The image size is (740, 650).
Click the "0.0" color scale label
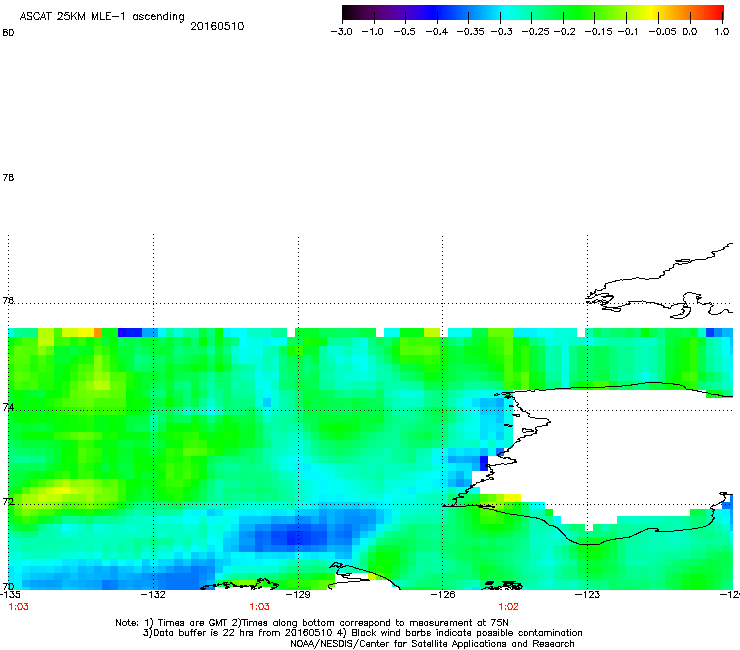coord(690,32)
